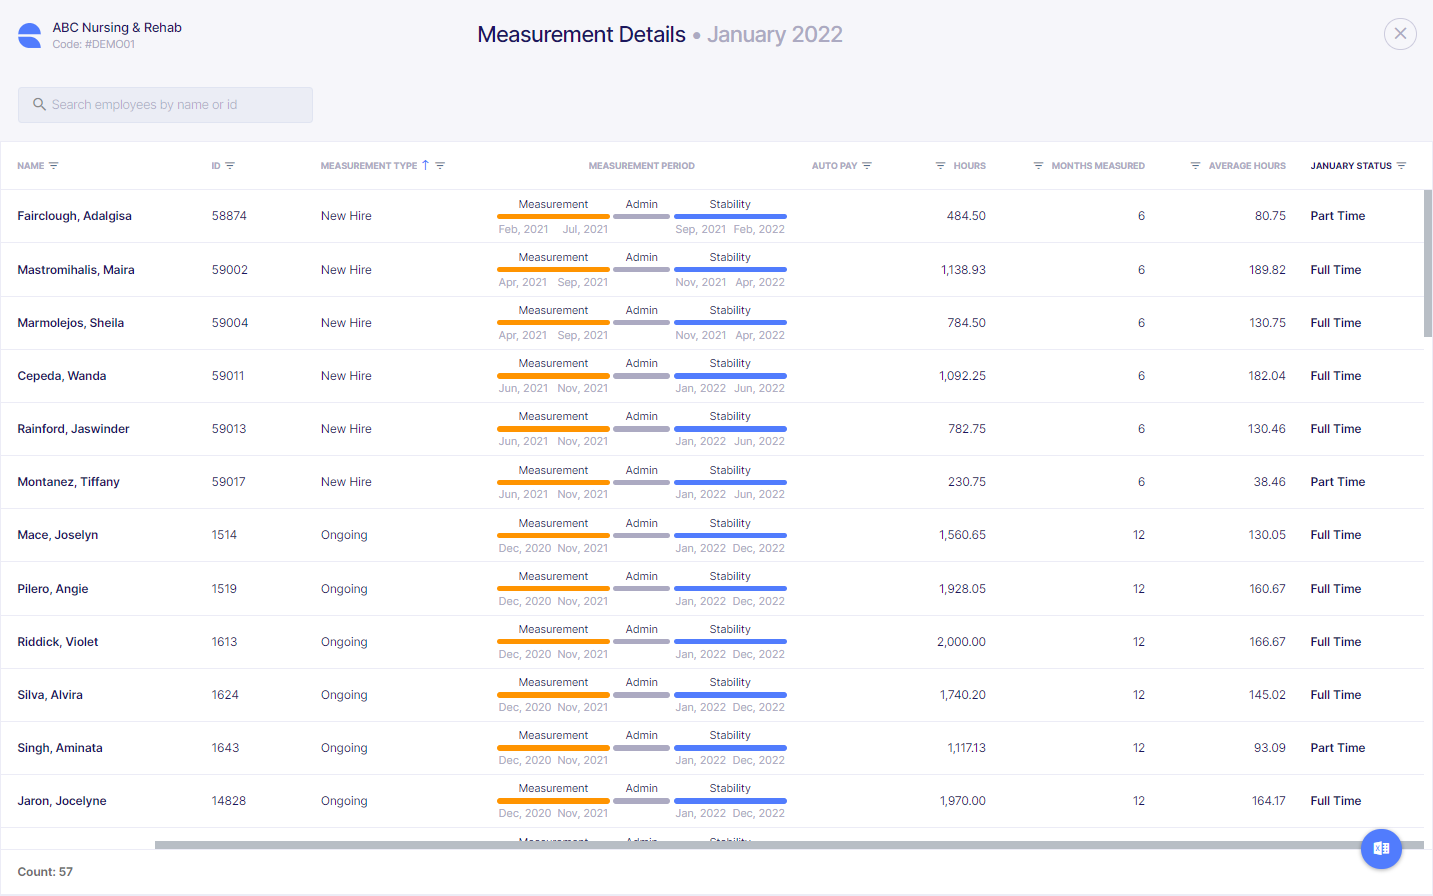Click gray Admin bar in Riddick row
The width and height of the screenshot is (1433, 896).
click(x=641, y=641)
